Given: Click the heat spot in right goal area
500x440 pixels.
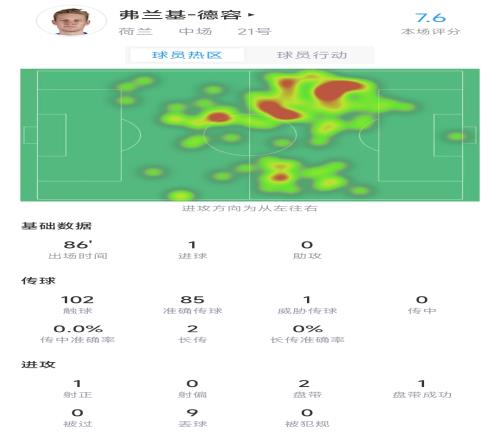Looking at the screenshot, I should point(456,136).
